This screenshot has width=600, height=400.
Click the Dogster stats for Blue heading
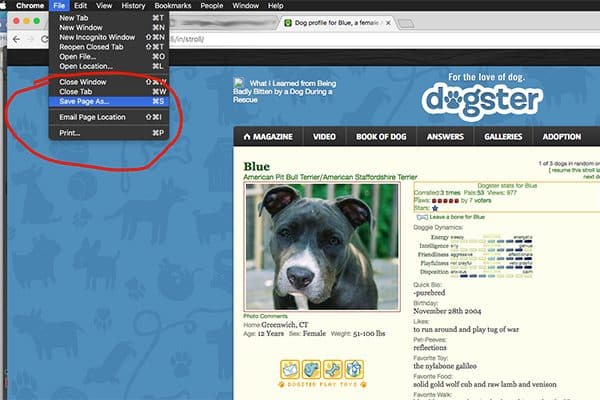coord(507,186)
